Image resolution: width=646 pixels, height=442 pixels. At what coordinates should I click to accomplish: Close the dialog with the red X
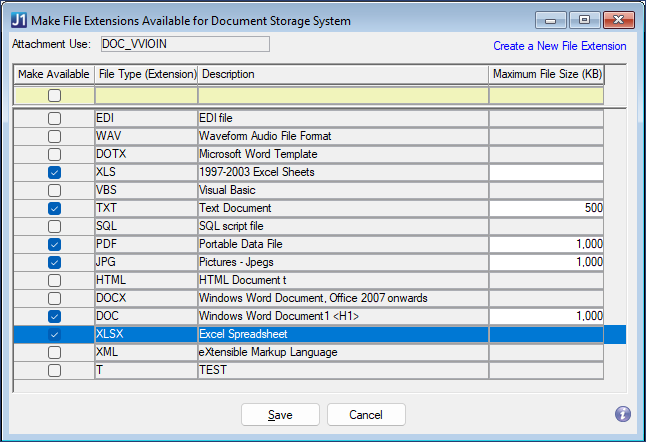(618, 20)
